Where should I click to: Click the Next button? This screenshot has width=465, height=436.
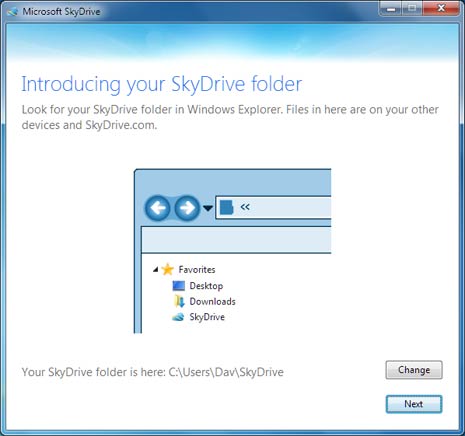pyautogui.click(x=414, y=404)
